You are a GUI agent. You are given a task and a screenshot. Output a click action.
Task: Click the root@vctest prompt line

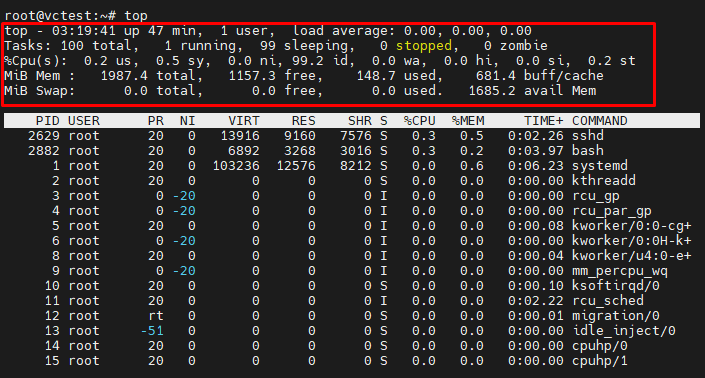(x=76, y=16)
